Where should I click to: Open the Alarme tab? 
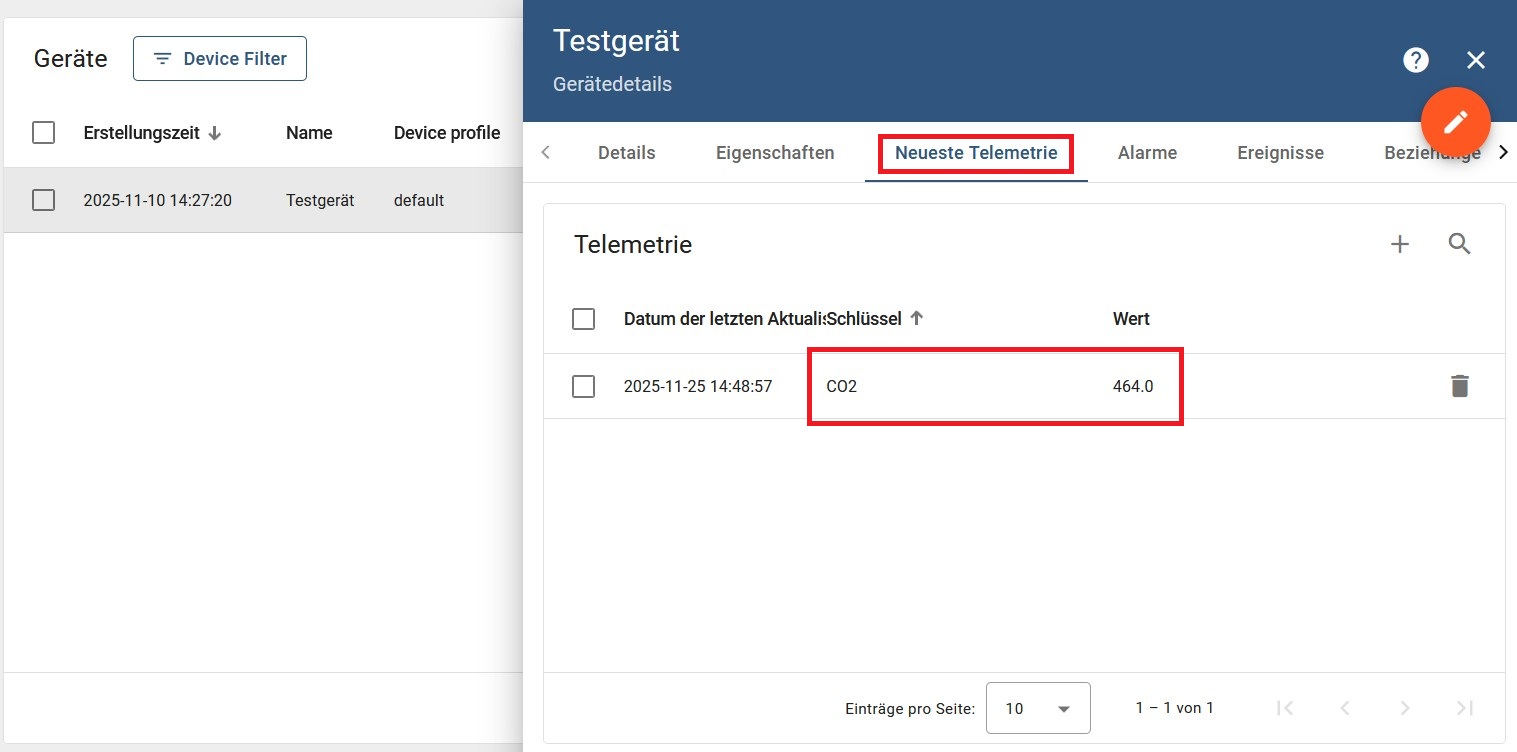[1147, 153]
